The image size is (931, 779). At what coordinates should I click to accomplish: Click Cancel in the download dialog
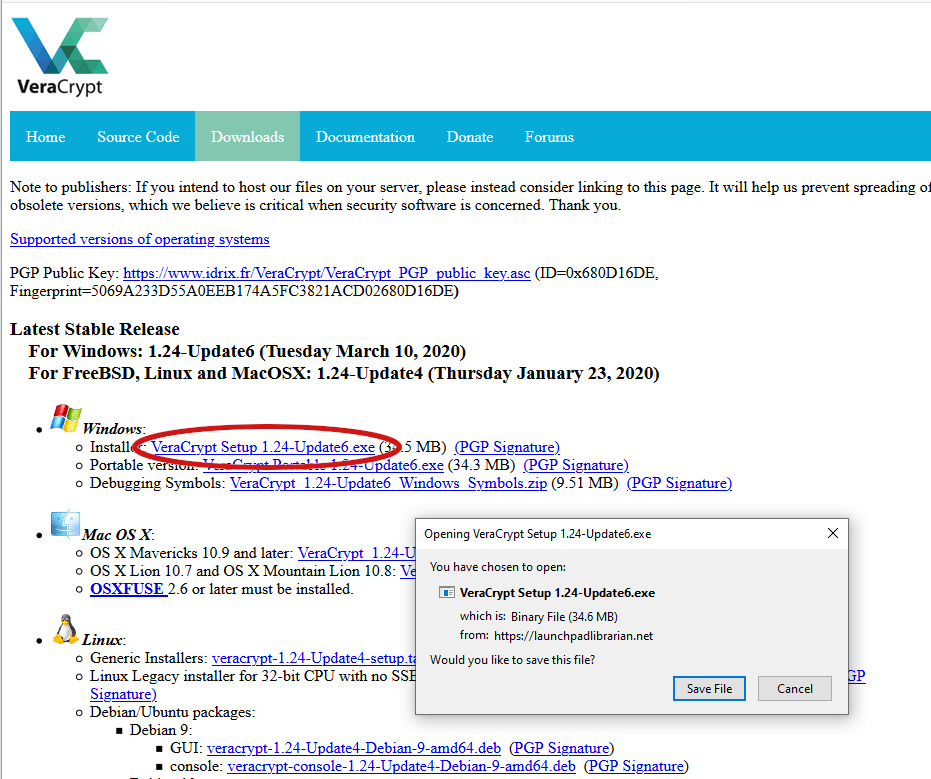794,689
